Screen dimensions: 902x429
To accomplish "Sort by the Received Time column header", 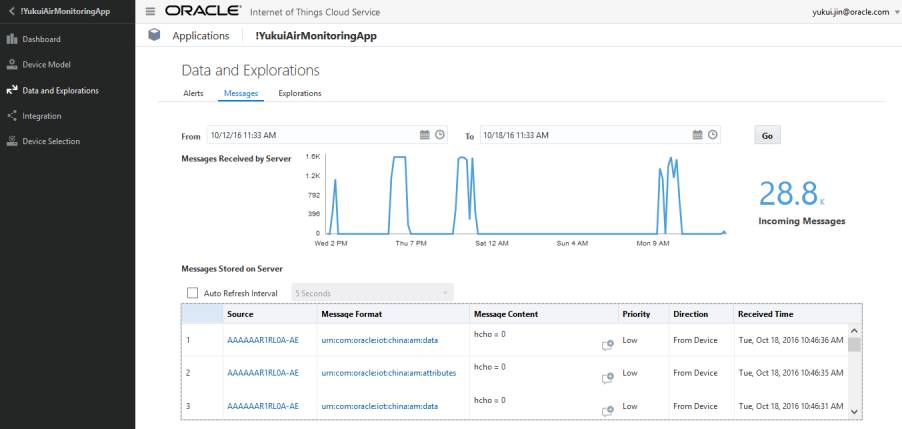I will click(x=765, y=314).
